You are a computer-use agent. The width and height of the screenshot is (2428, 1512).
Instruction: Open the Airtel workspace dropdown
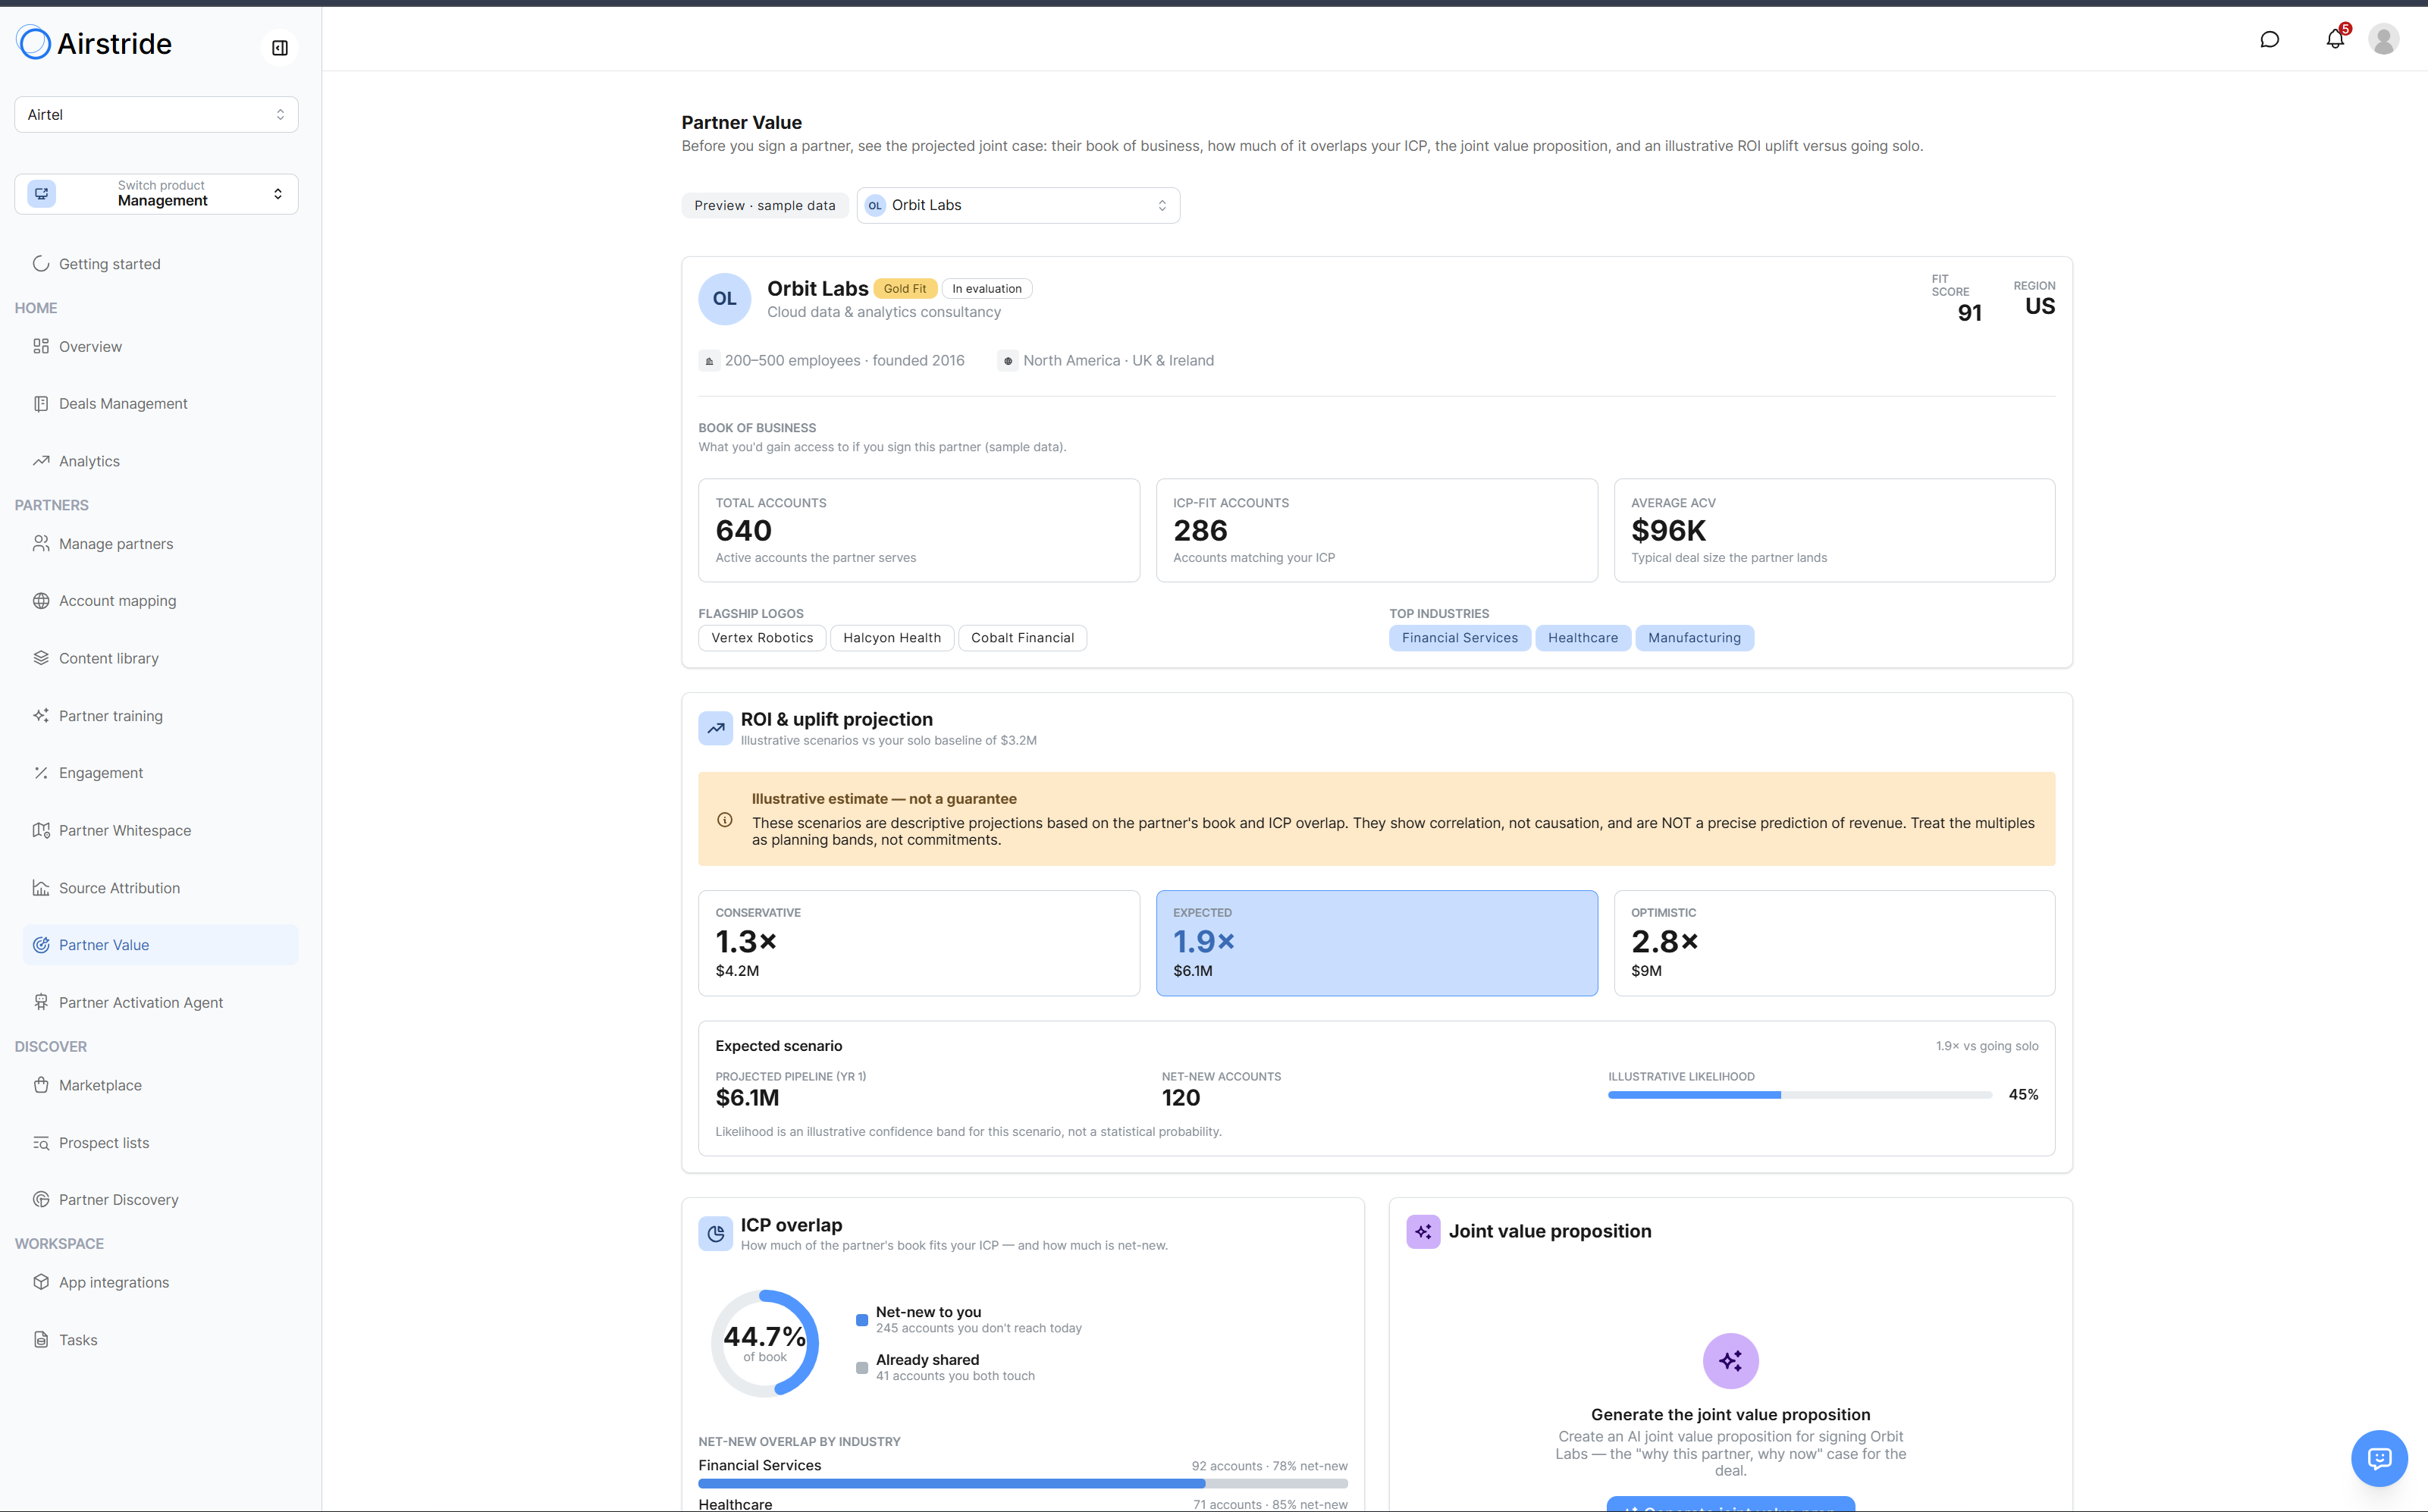pyautogui.click(x=156, y=115)
